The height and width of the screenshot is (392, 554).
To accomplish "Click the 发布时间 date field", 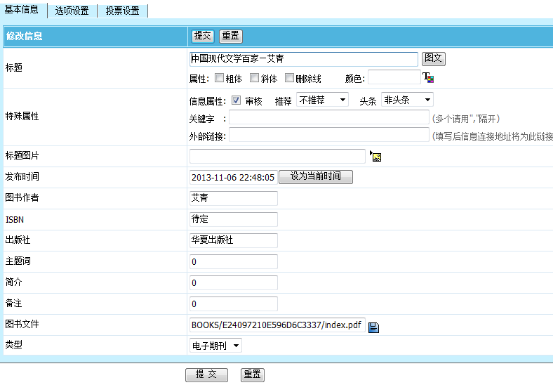I will click(x=233, y=177).
